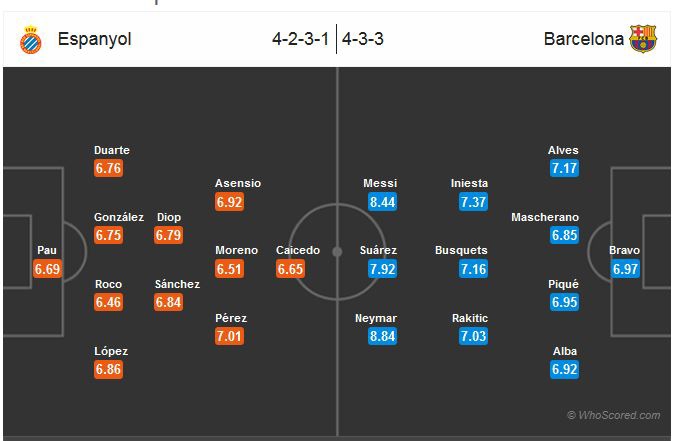
Task: Select the Espanyol team name
Action: pyautogui.click(x=95, y=40)
